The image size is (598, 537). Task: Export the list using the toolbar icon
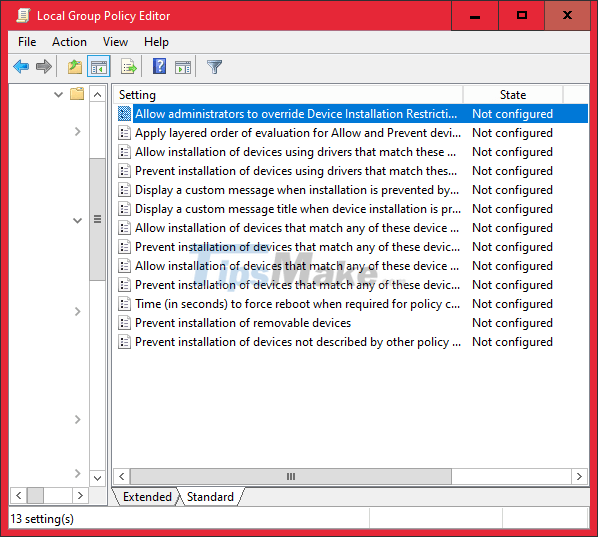(x=129, y=67)
